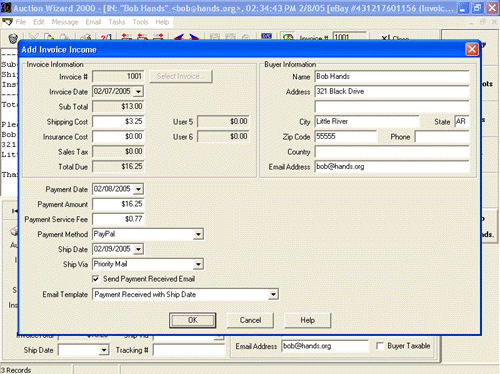Click the Cancel button
Screen dimensions: 500x374
250,320
